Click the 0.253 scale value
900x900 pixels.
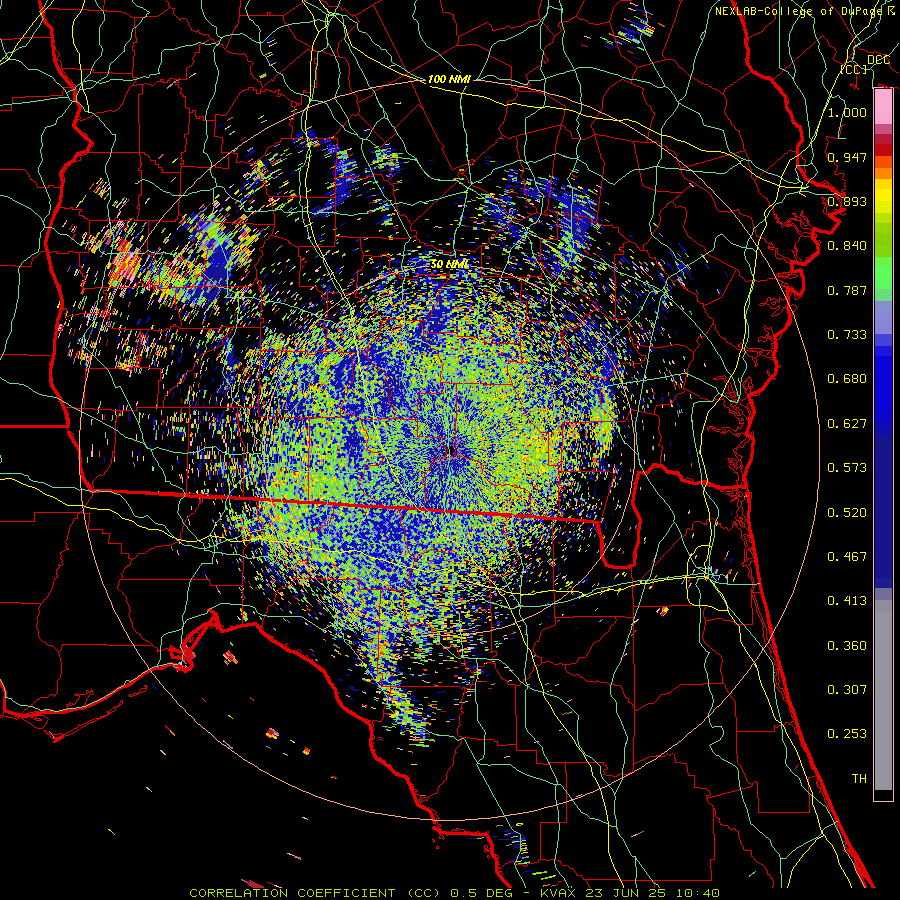pos(847,734)
